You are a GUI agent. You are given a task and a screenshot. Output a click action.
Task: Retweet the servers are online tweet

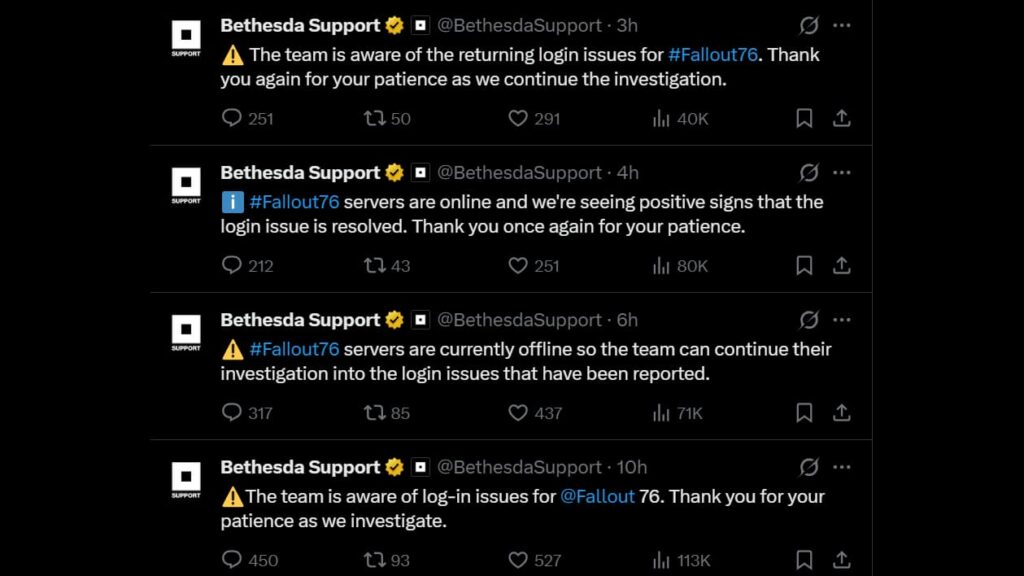click(x=375, y=265)
